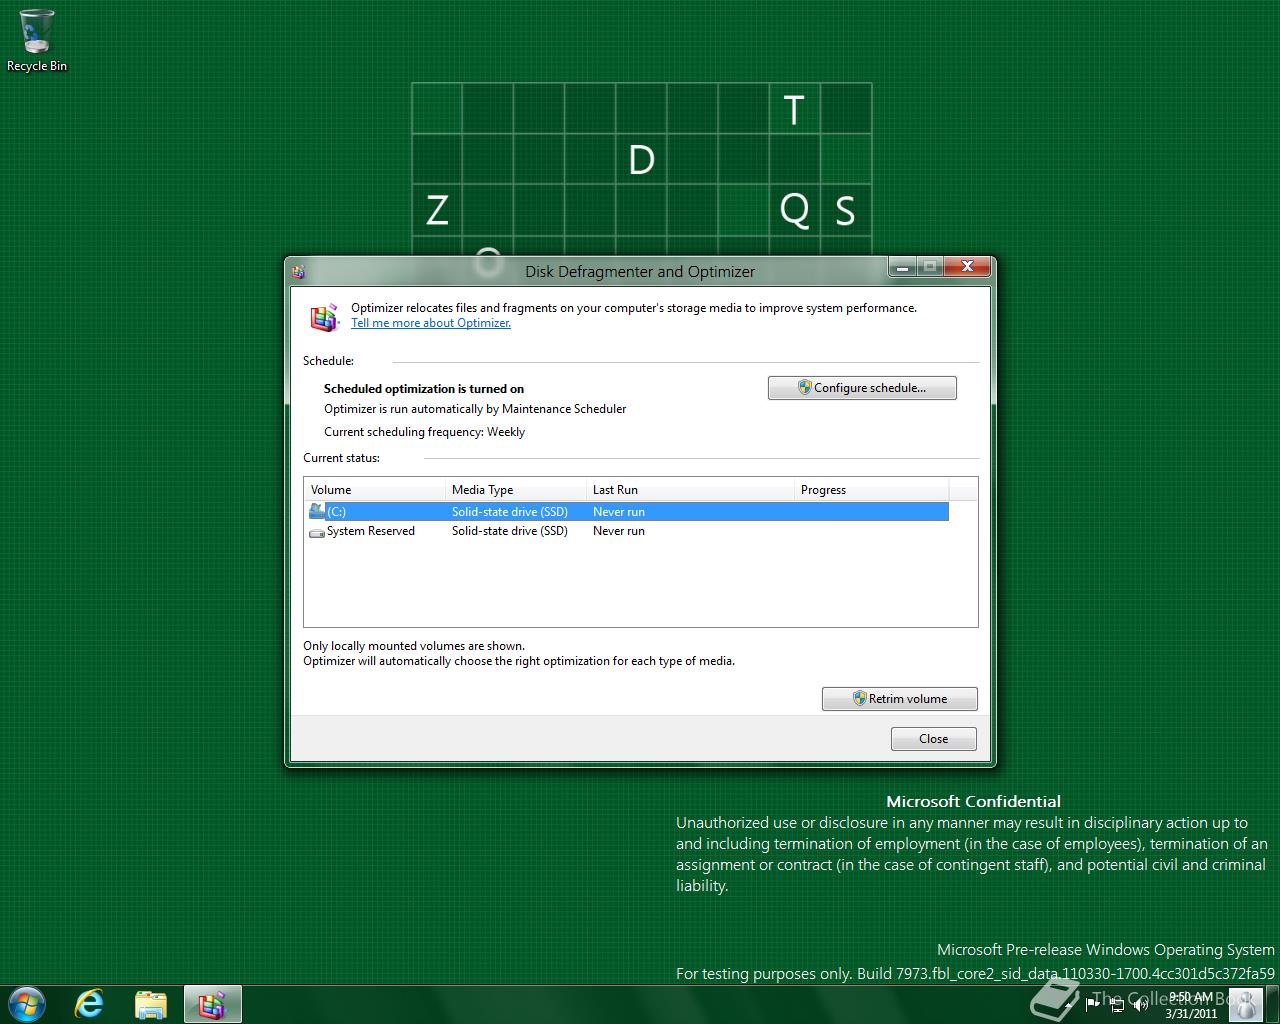This screenshot has height=1024, width=1280.
Task: Click the C: drive icon in list
Action: pos(317,511)
